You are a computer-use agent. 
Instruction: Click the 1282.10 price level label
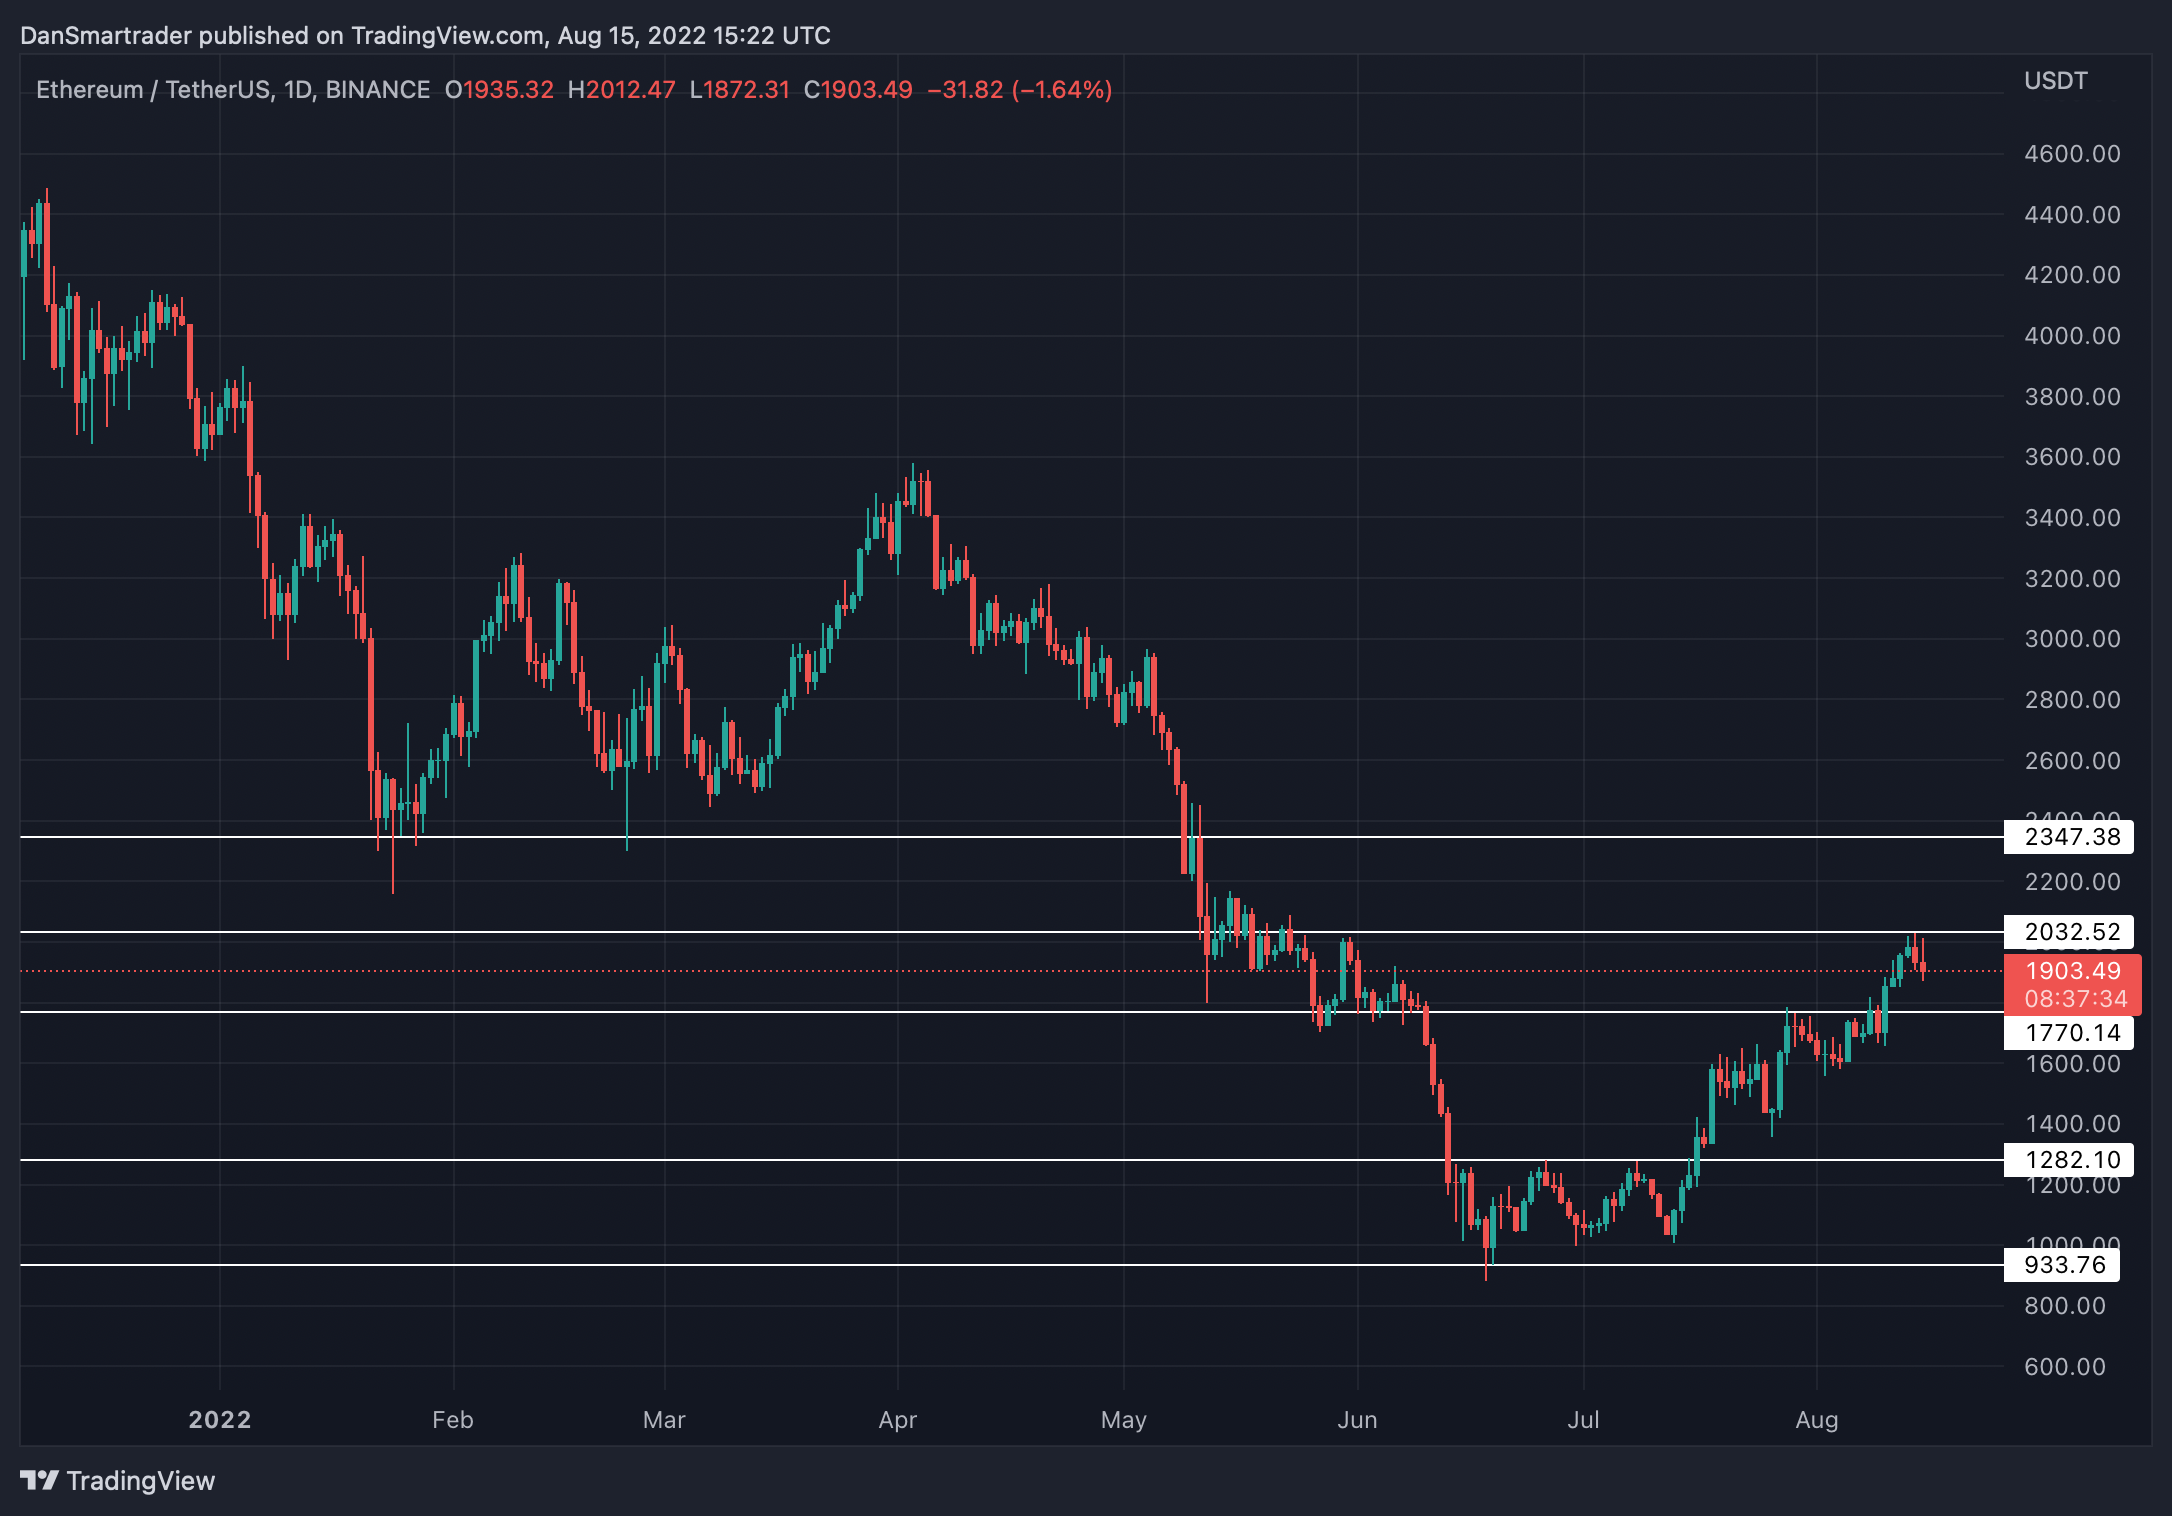2068,1160
